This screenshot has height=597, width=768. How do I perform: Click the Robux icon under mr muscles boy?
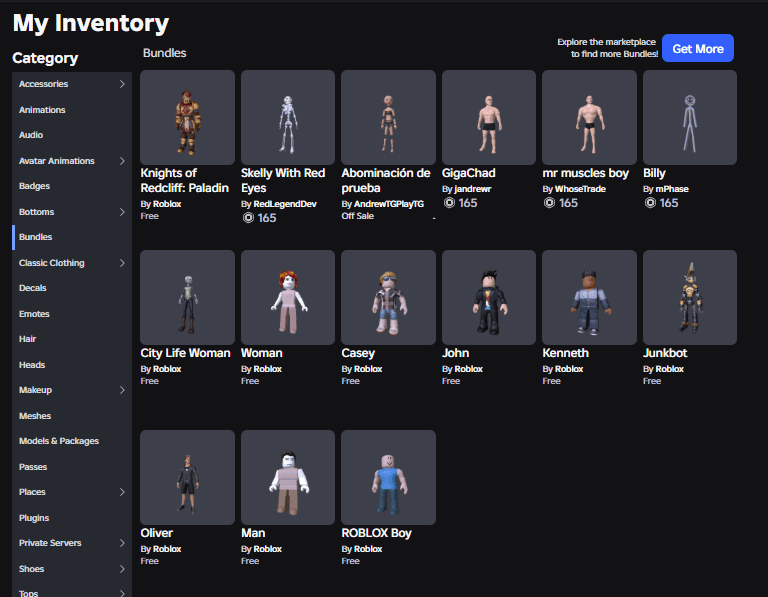click(x=550, y=203)
